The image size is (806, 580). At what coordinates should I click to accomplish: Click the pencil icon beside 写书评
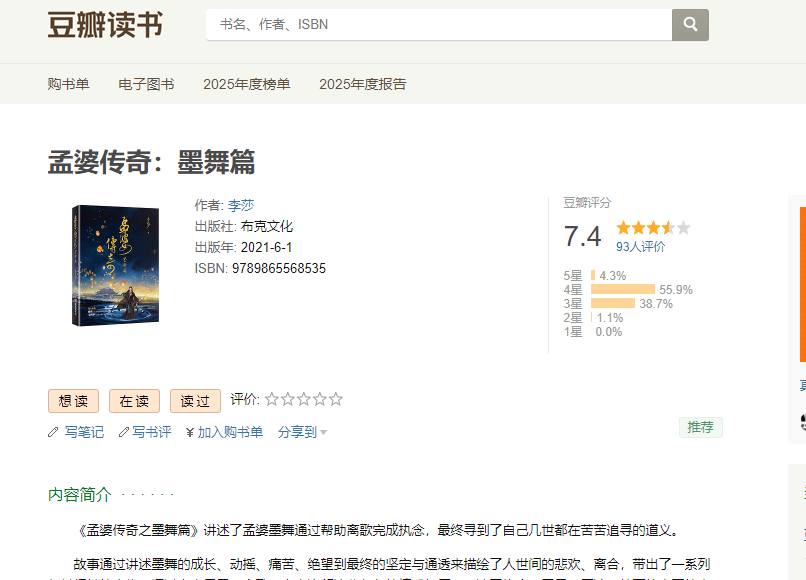124,432
